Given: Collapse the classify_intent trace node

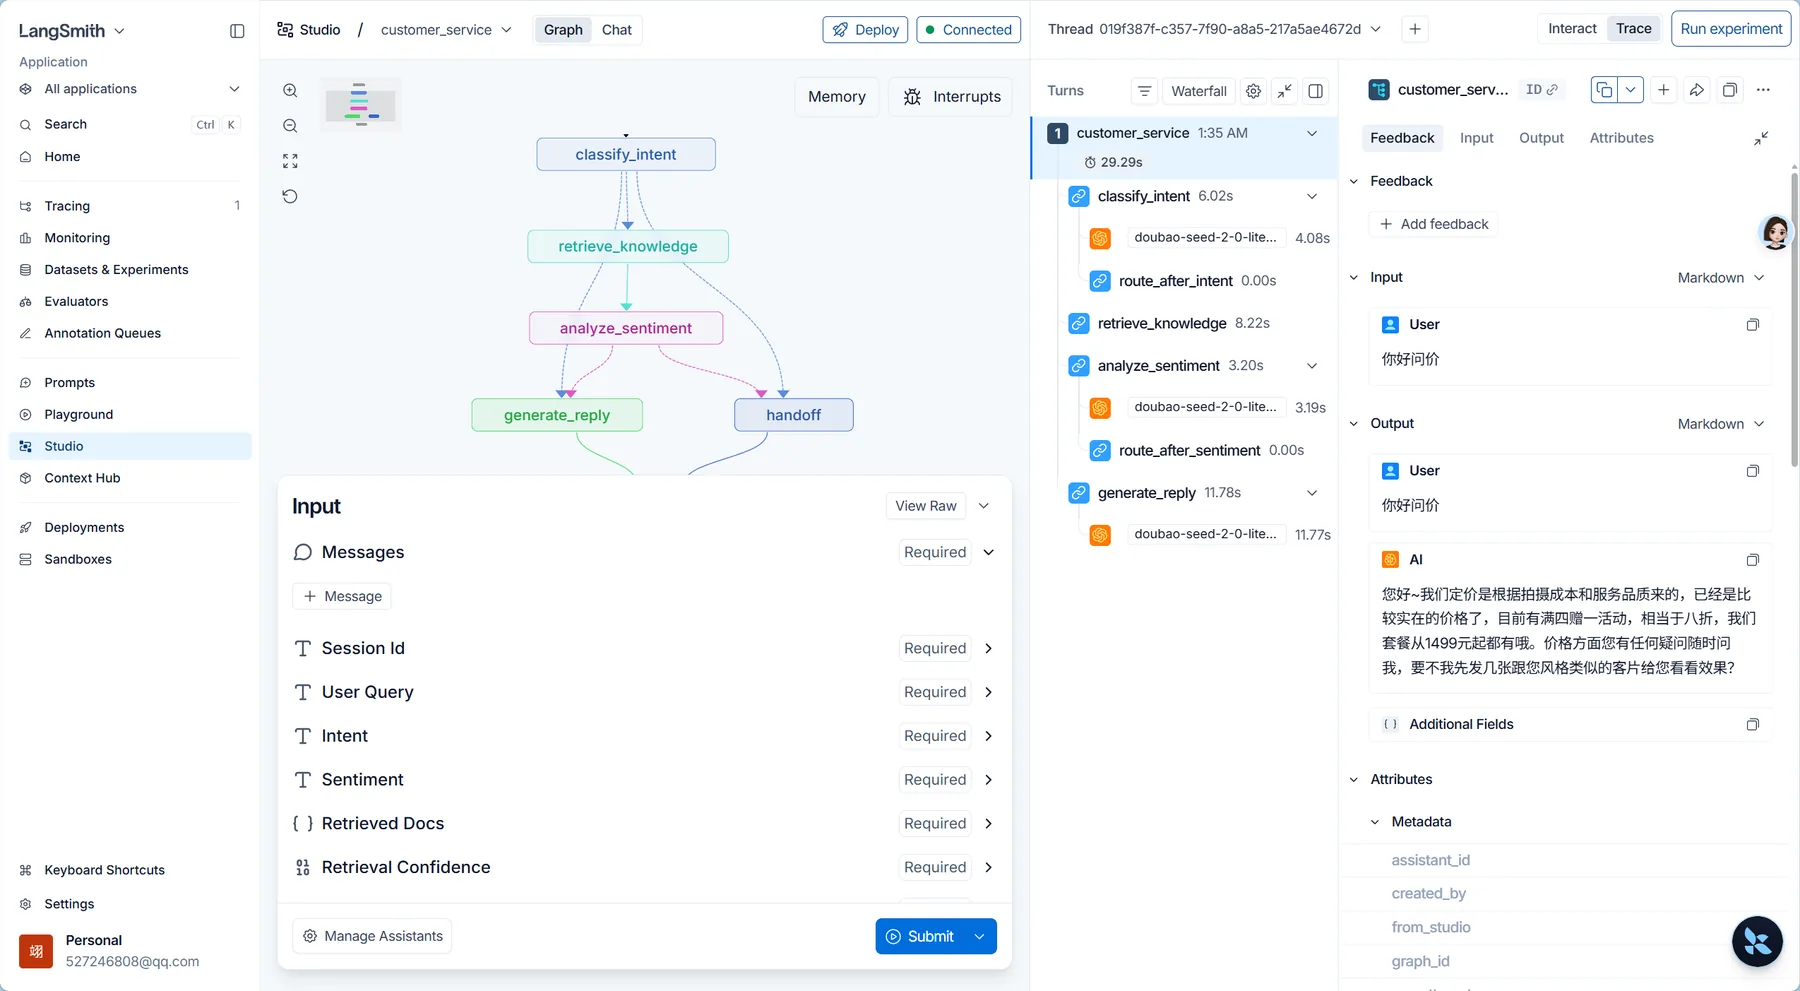Looking at the screenshot, I should coord(1312,196).
